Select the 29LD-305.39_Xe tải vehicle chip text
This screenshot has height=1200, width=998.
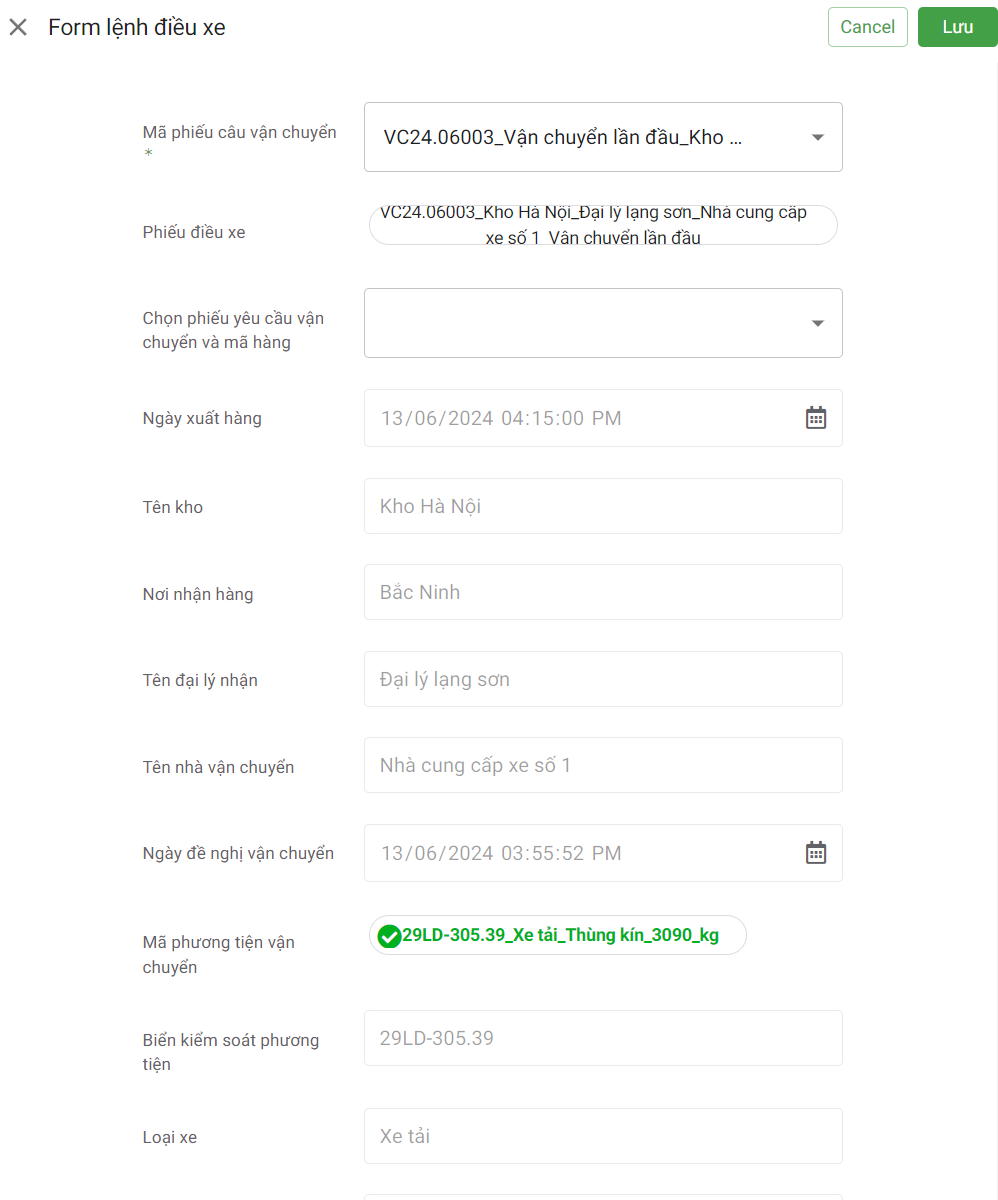[560, 936]
